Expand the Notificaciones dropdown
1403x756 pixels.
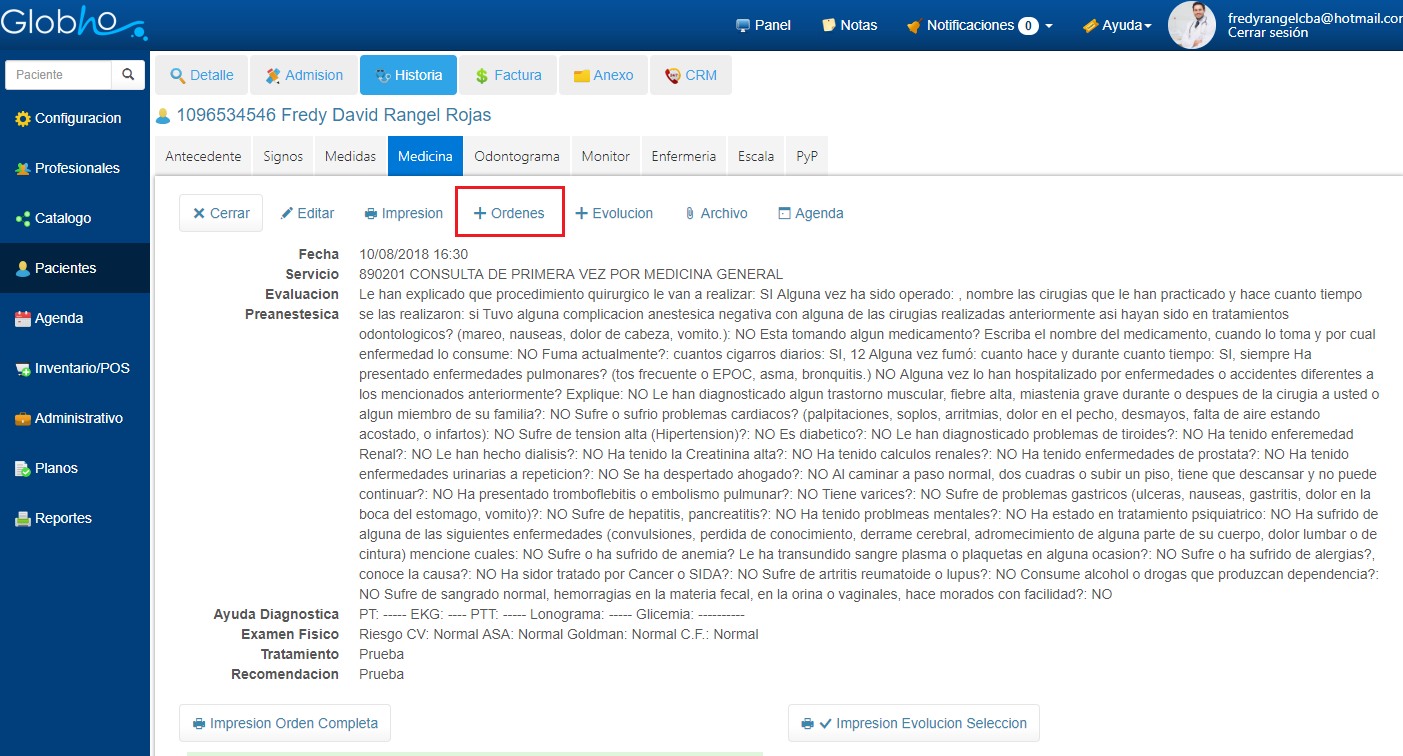pos(979,25)
